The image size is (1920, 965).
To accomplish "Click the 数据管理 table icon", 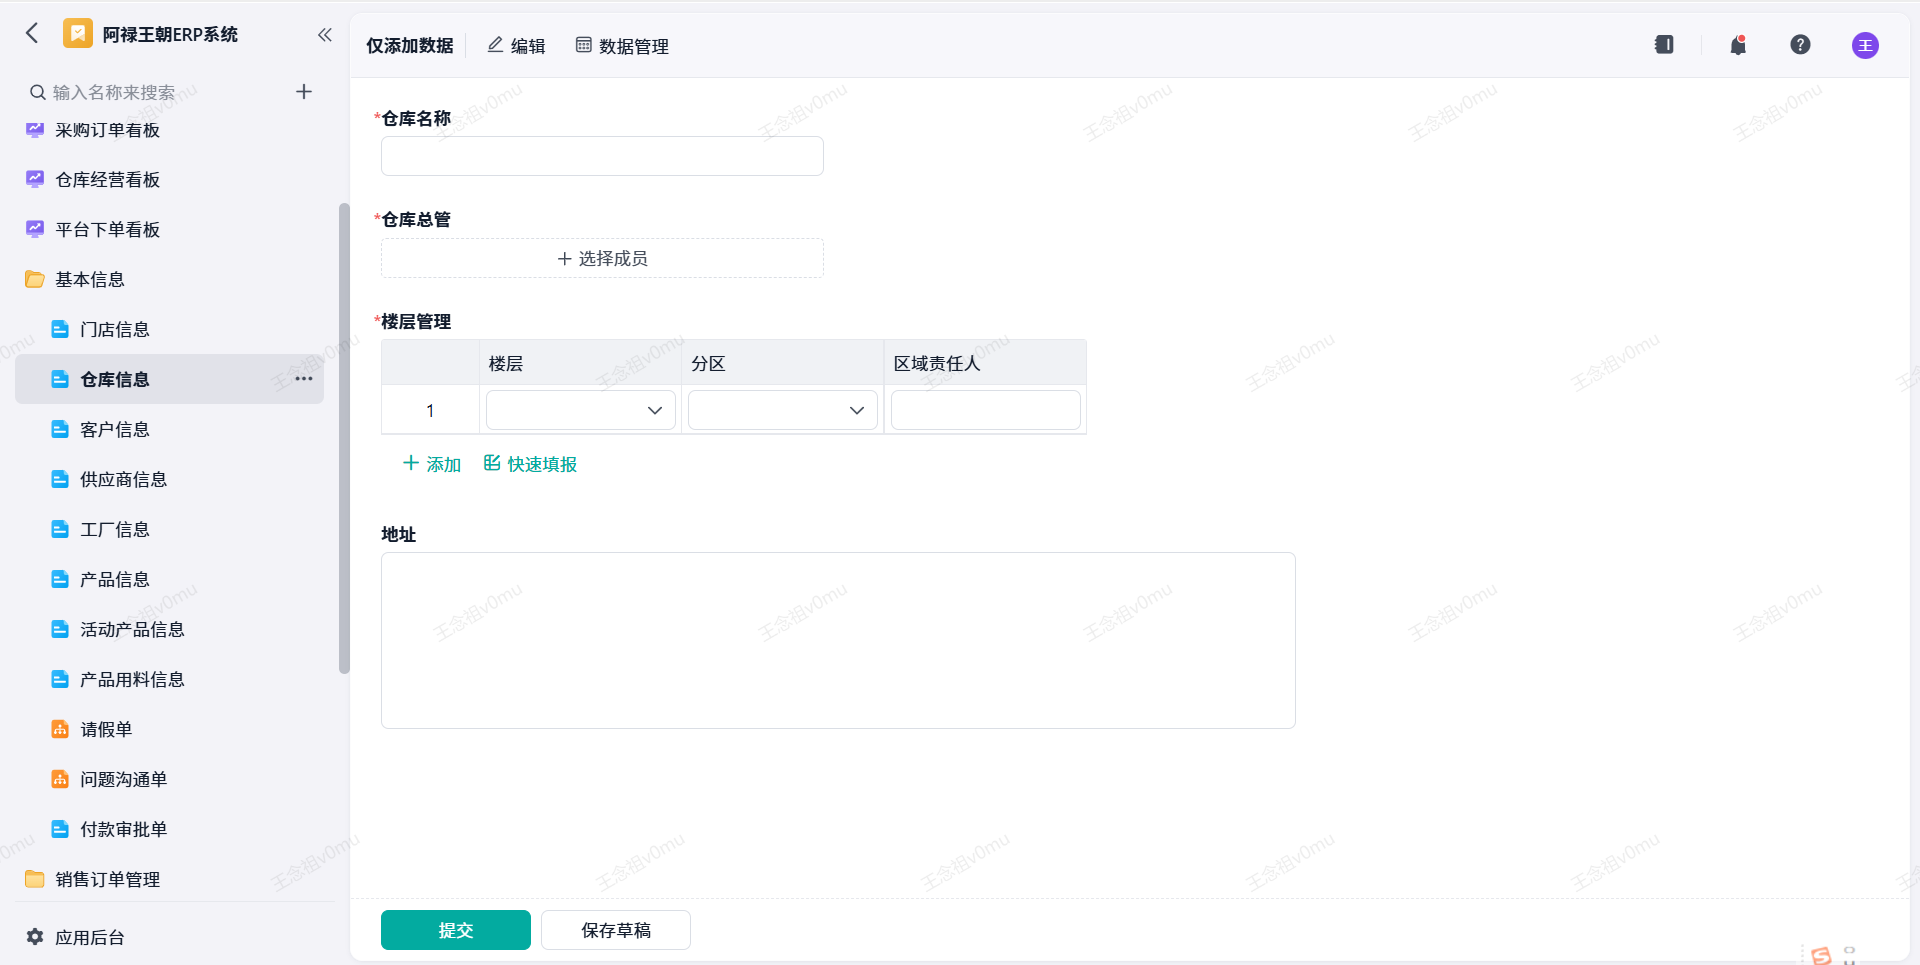I will coord(584,45).
